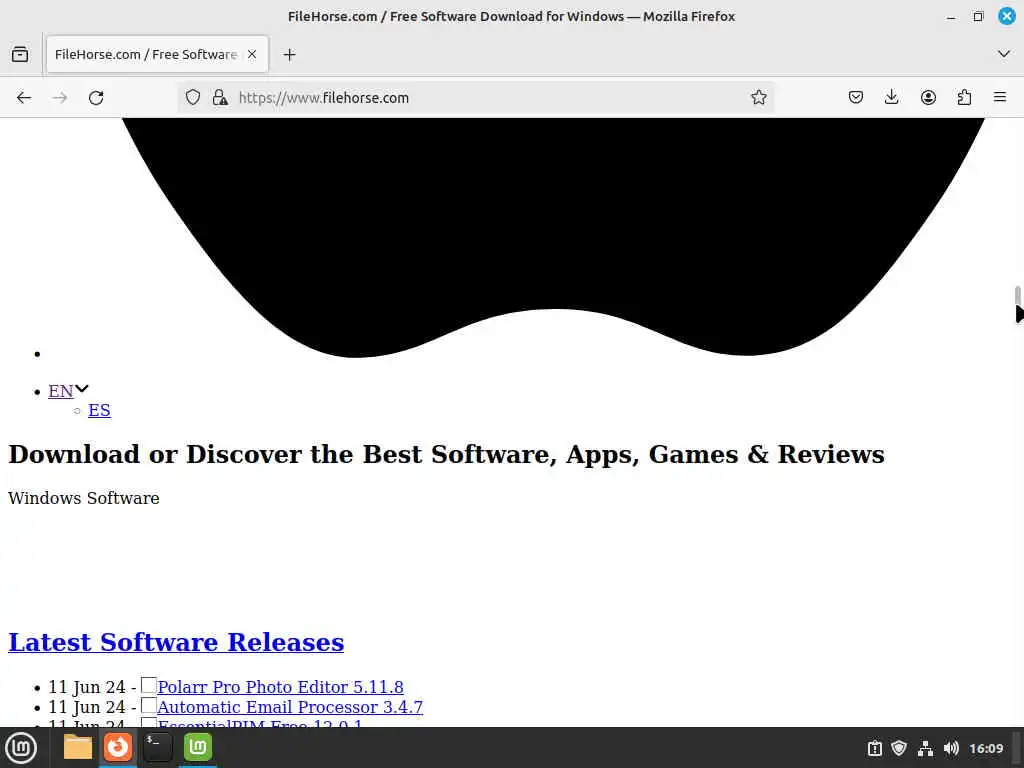List all tabs dropdown arrow
This screenshot has height=768, width=1024.
(1004, 54)
